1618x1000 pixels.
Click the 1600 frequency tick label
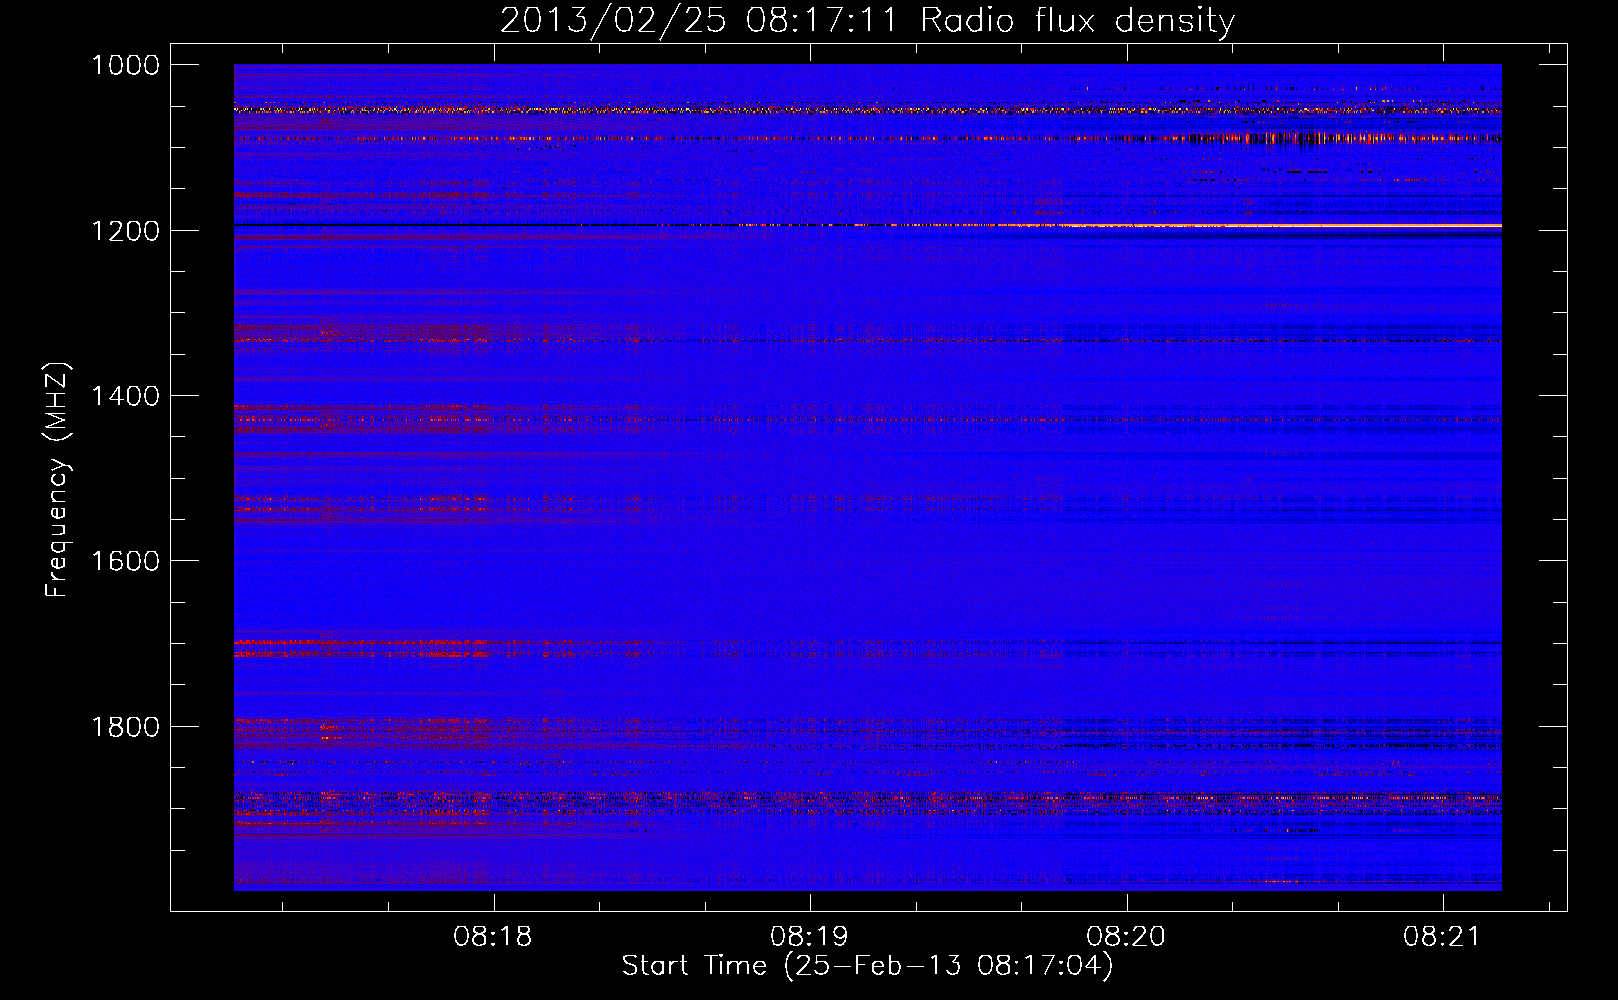[x=125, y=561]
